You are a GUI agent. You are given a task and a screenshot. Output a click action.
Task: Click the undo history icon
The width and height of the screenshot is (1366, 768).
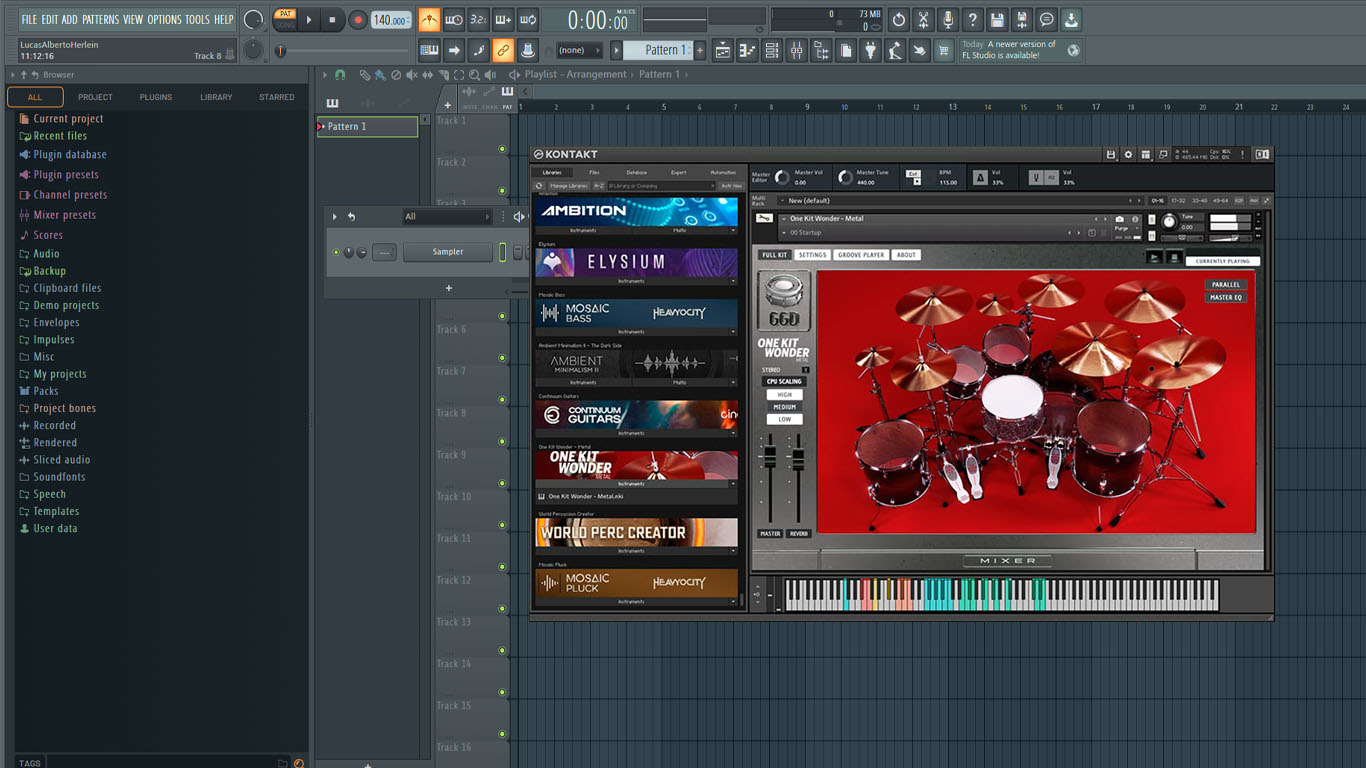coord(898,20)
